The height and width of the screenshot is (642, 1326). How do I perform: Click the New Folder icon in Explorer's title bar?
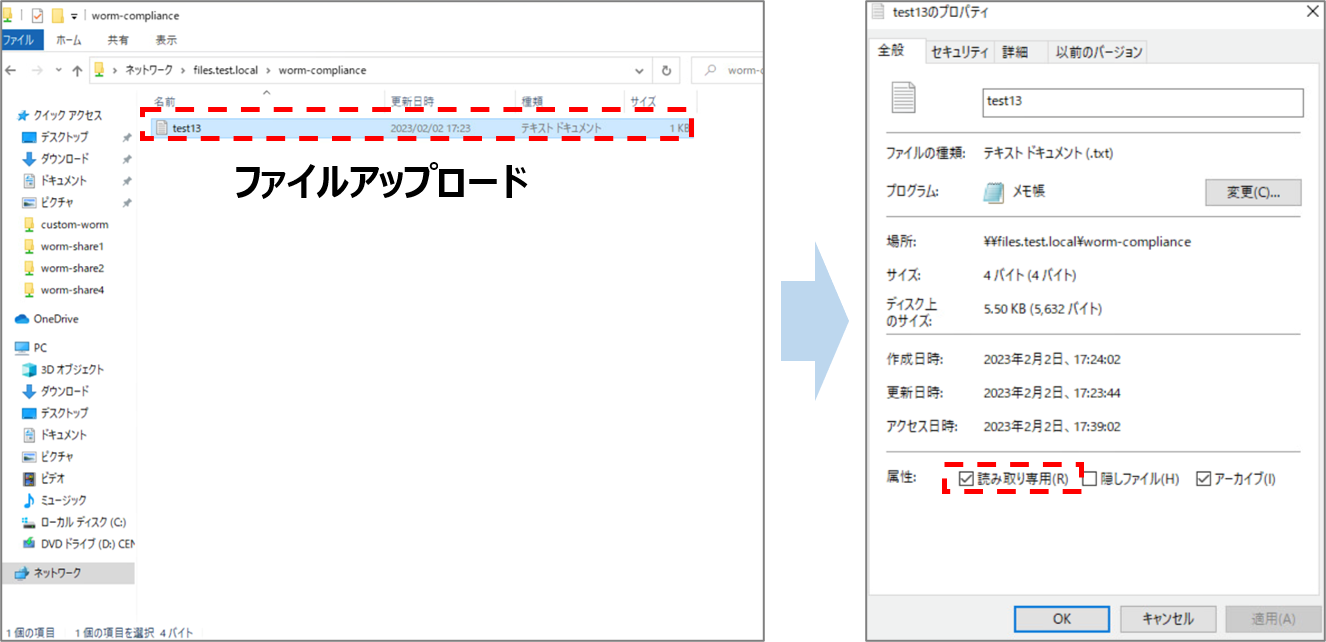coord(58,15)
